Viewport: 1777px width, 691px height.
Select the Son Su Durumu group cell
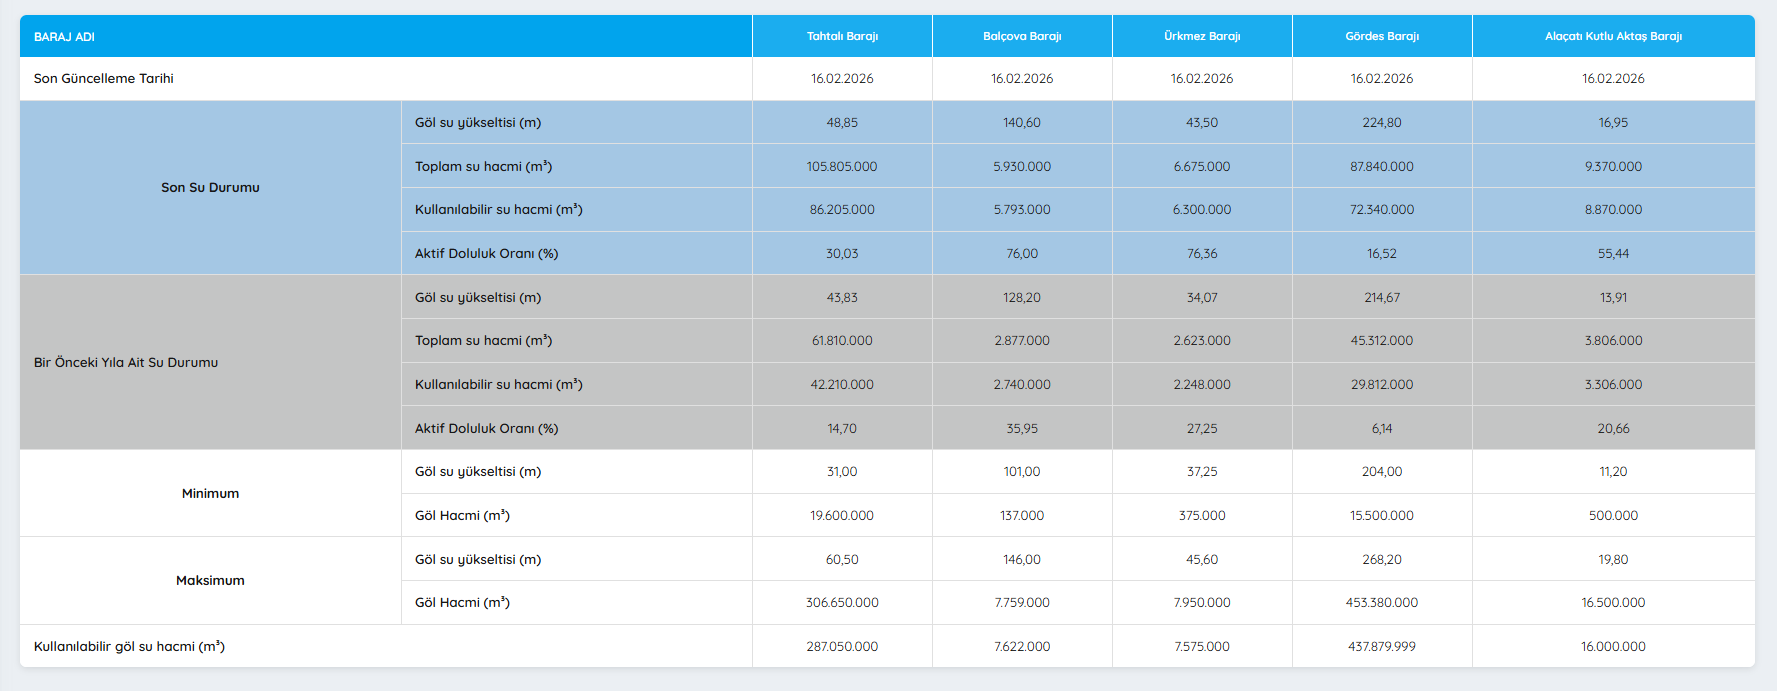point(210,188)
